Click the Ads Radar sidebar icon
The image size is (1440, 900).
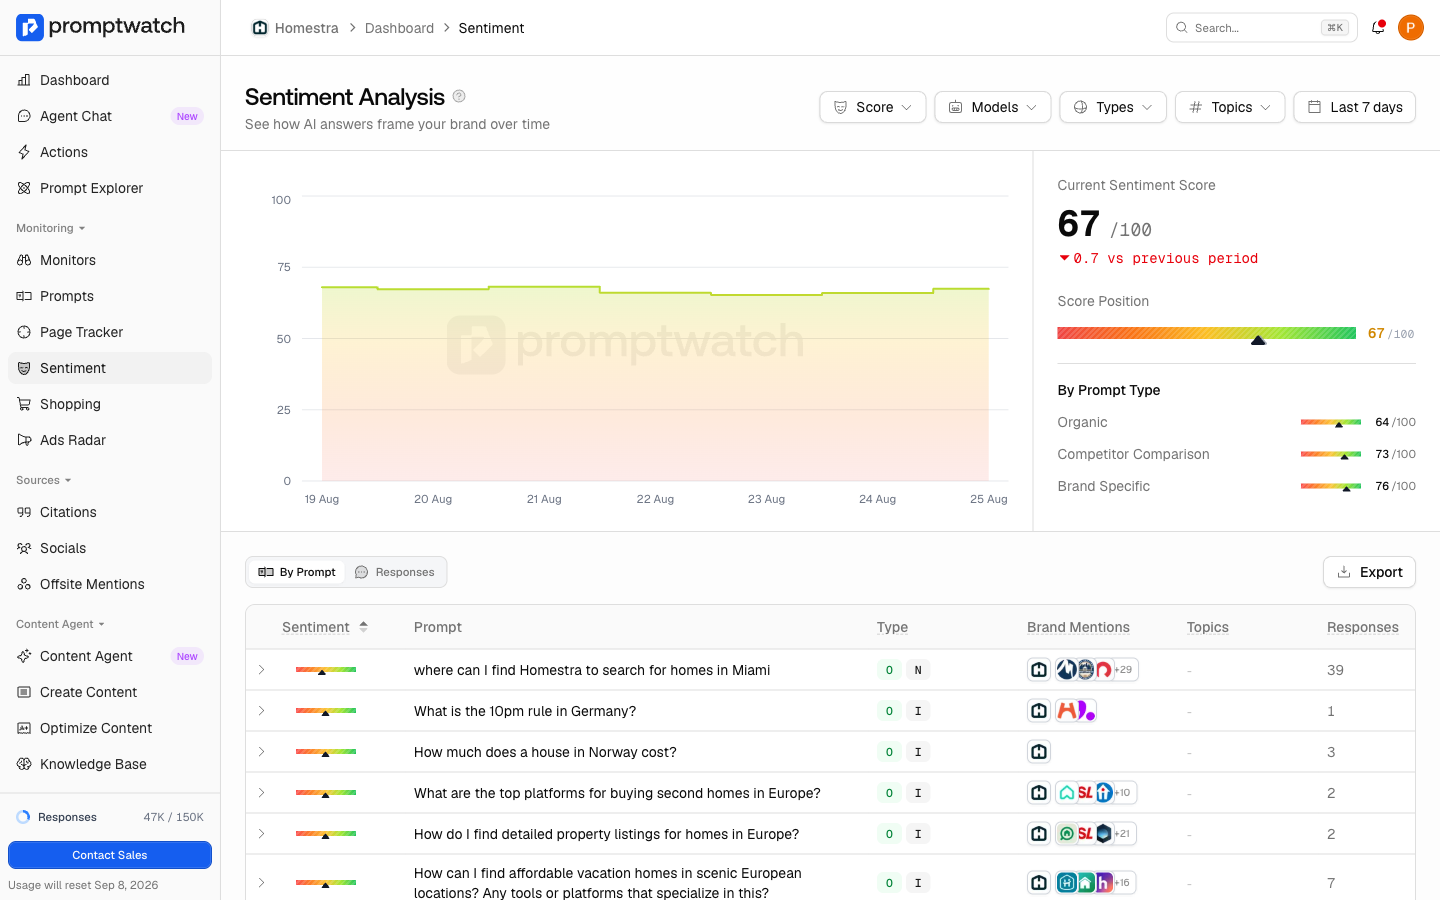coord(24,440)
